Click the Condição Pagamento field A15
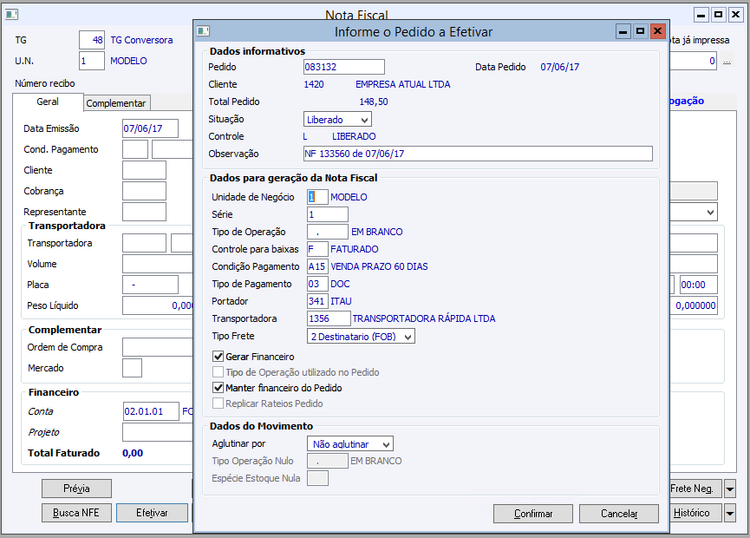 (x=318, y=266)
